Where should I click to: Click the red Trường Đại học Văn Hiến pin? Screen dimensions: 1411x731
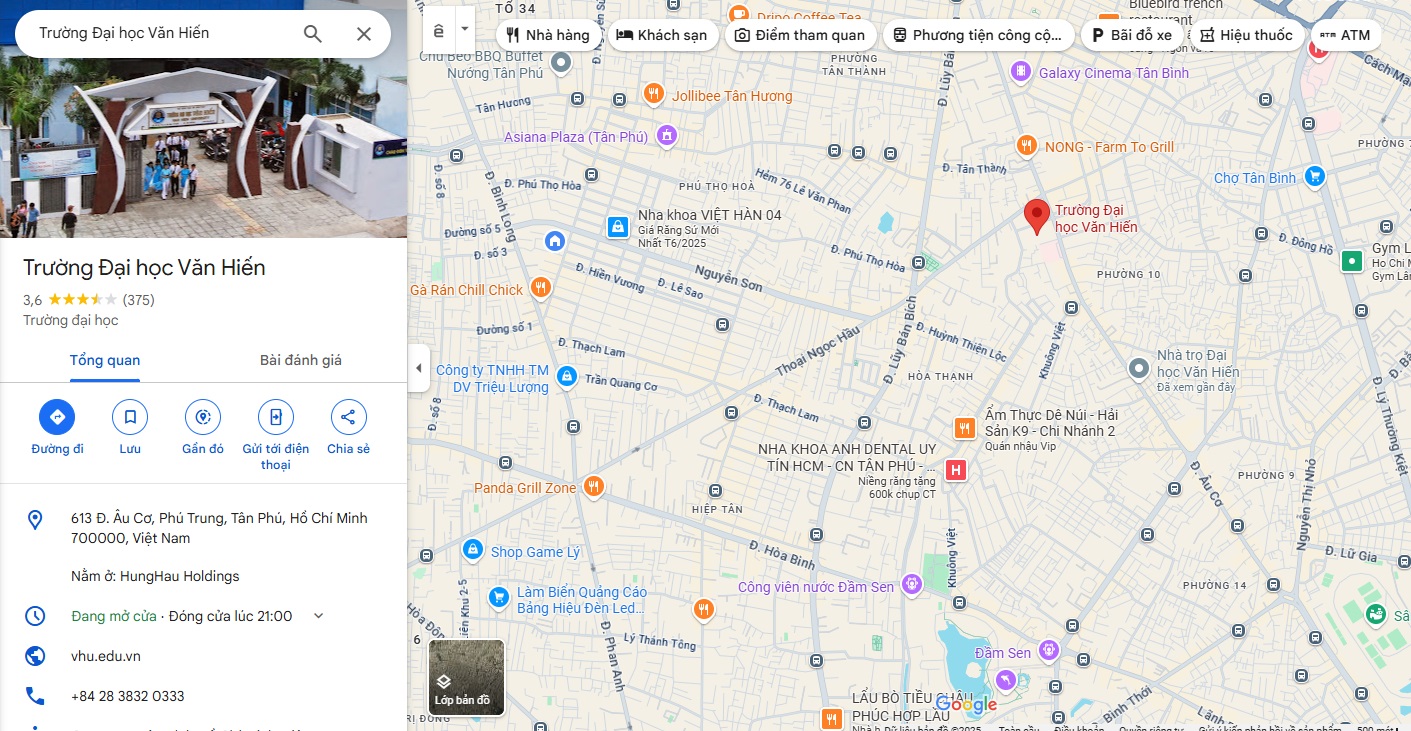pyautogui.click(x=1037, y=216)
